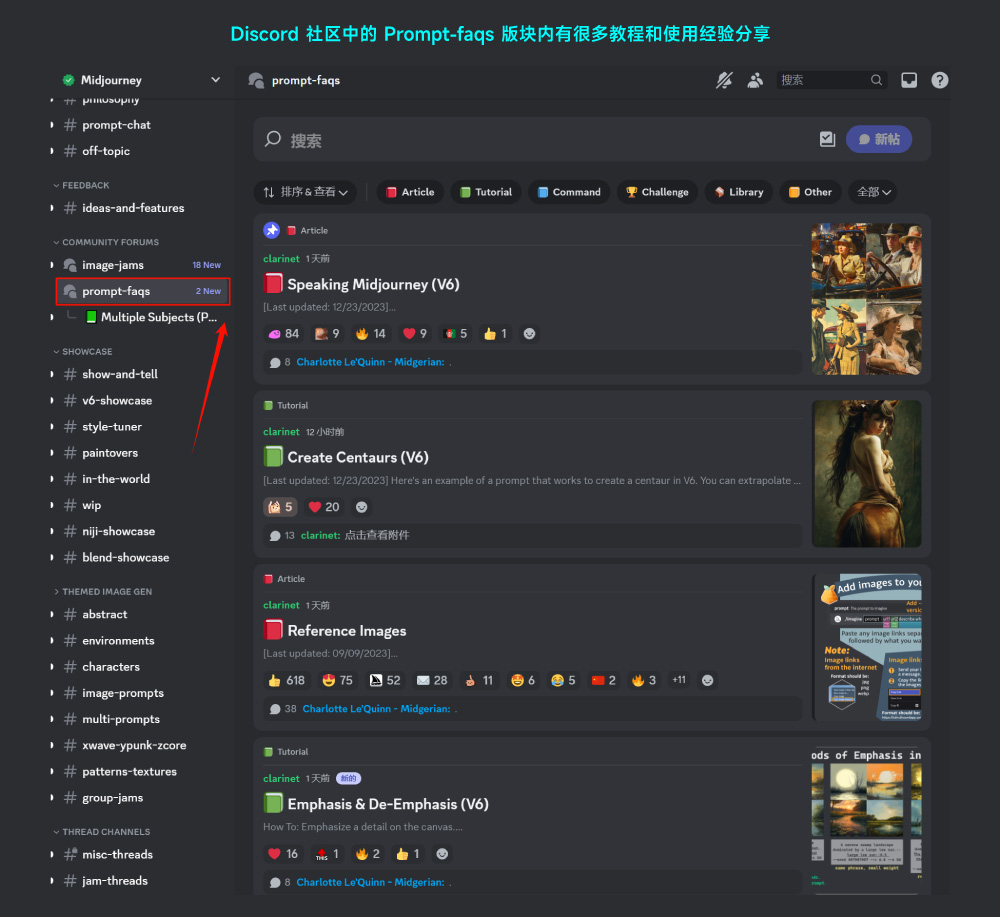This screenshot has width=1000, height=917.
Task: Open the help question mark icon
Action: tap(939, 80)
